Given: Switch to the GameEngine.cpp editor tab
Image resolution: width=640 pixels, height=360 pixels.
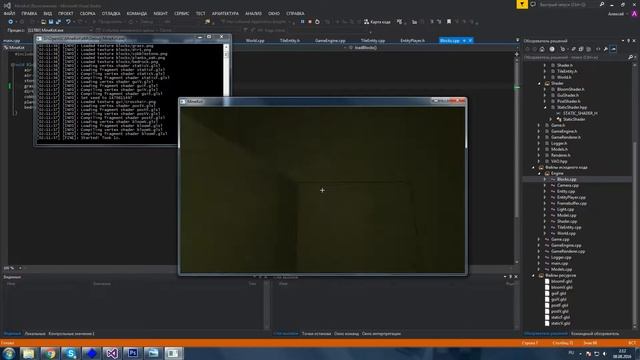Looking at the screenshot, I should point(330,41).
